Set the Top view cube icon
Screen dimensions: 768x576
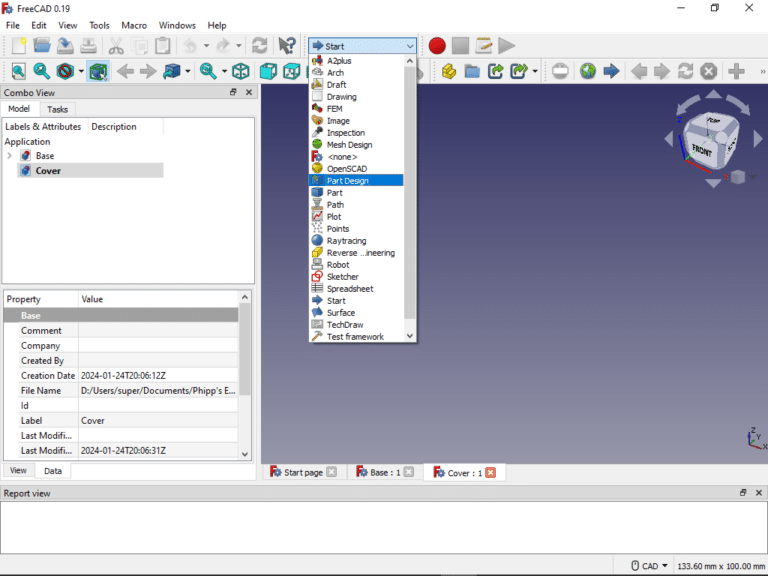(x=291, y=71)
